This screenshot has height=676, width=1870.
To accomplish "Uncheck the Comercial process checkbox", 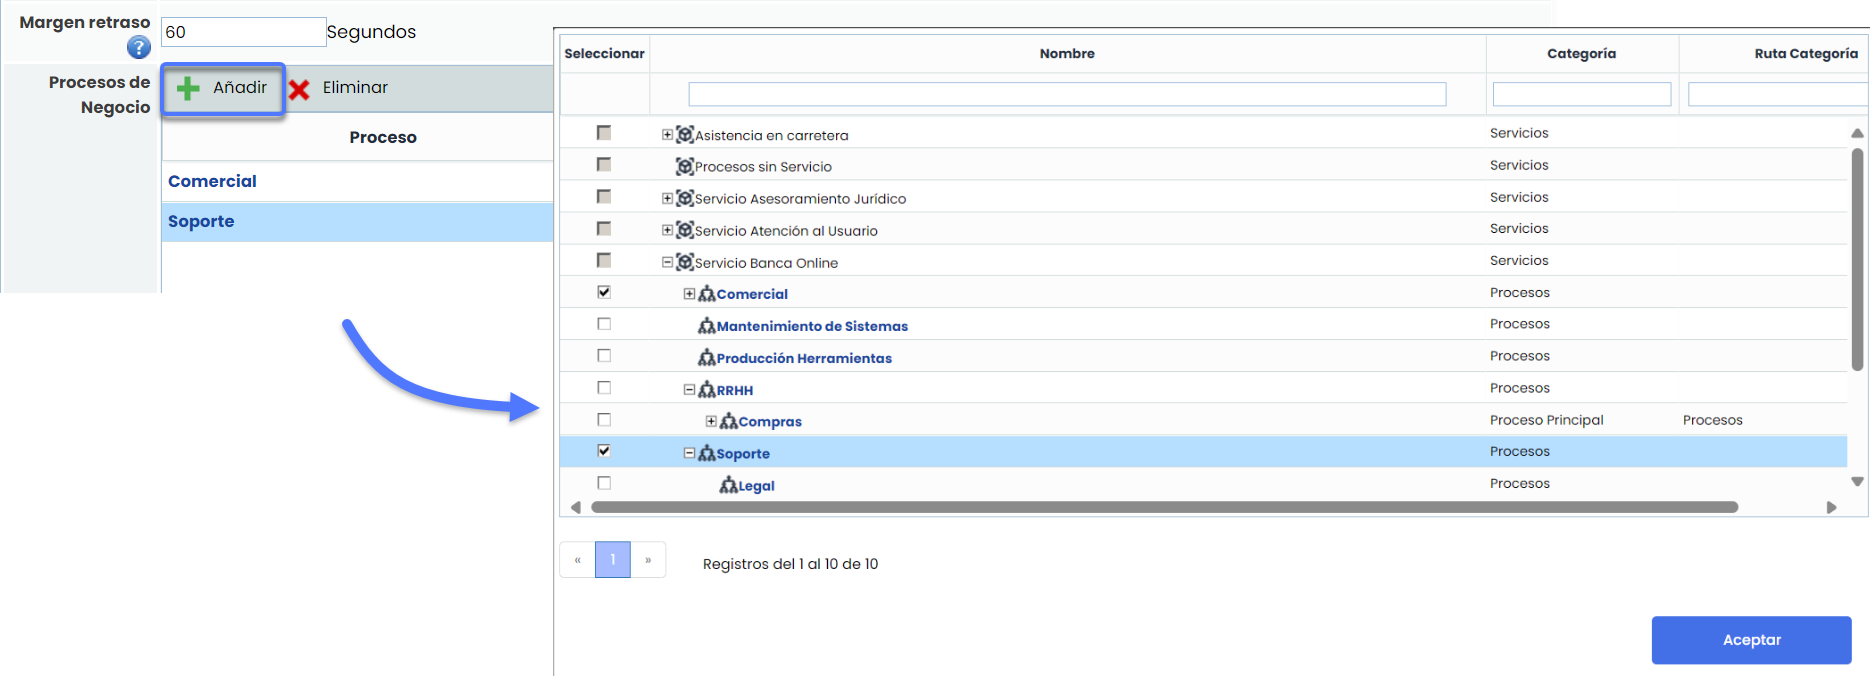I will [604, 293].
